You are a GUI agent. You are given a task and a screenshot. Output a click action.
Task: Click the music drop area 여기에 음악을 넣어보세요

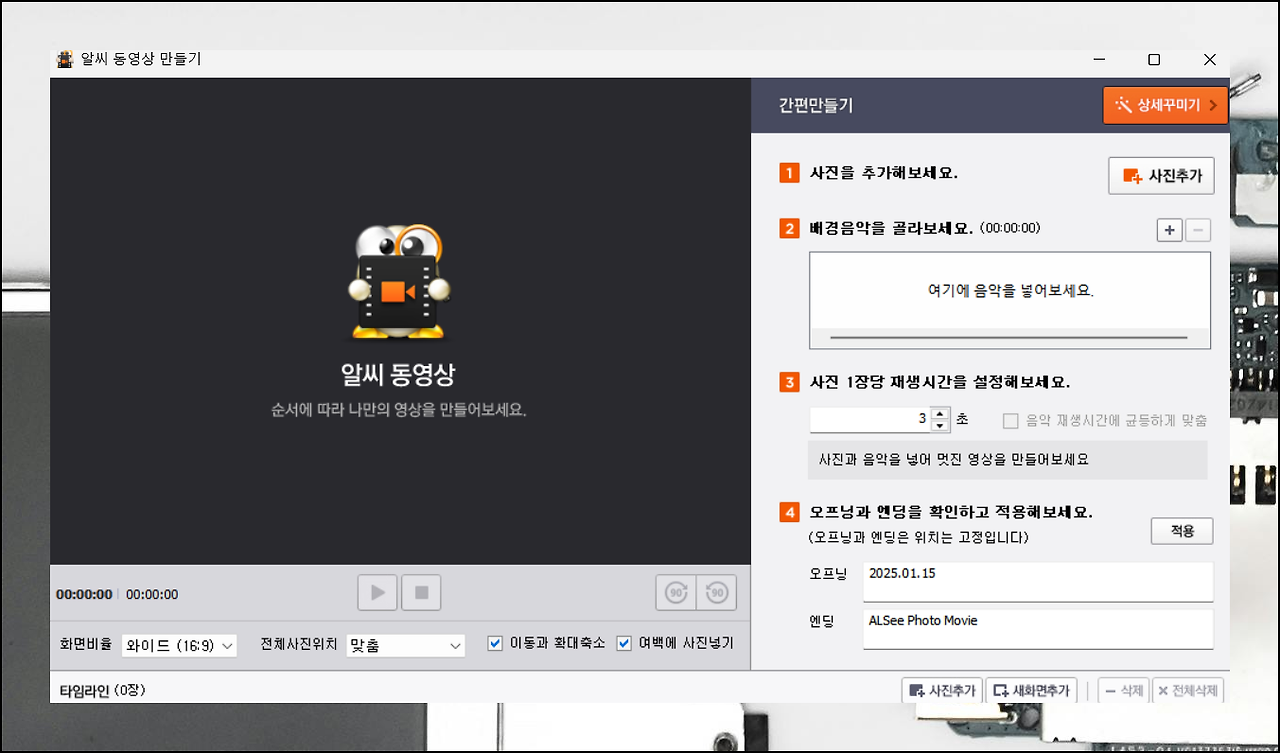pos(1010,291)
